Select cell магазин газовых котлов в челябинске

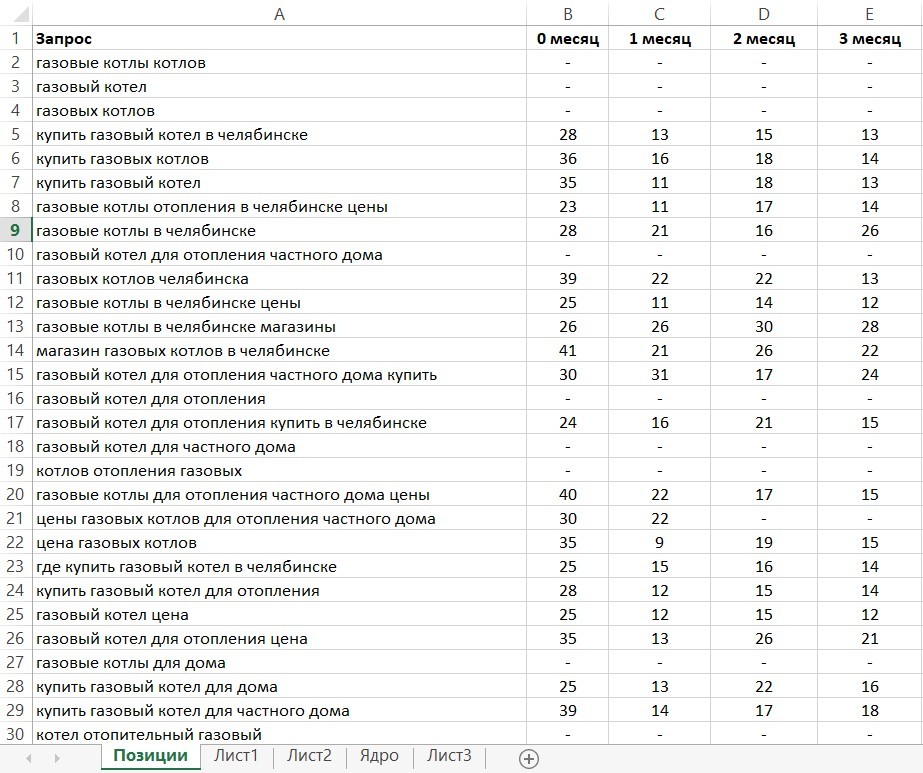point(279,350)
